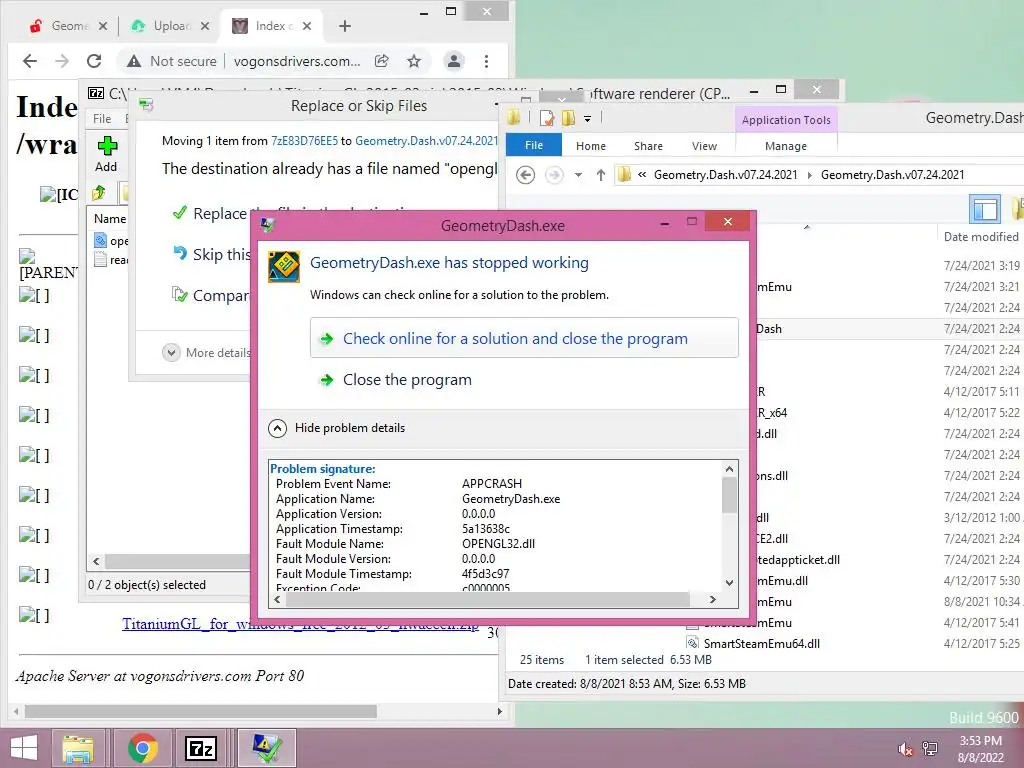Close the Geome browser tab
Viewport: 1024px width, 768px height.
pyautogui.click(x=103, y=26)
